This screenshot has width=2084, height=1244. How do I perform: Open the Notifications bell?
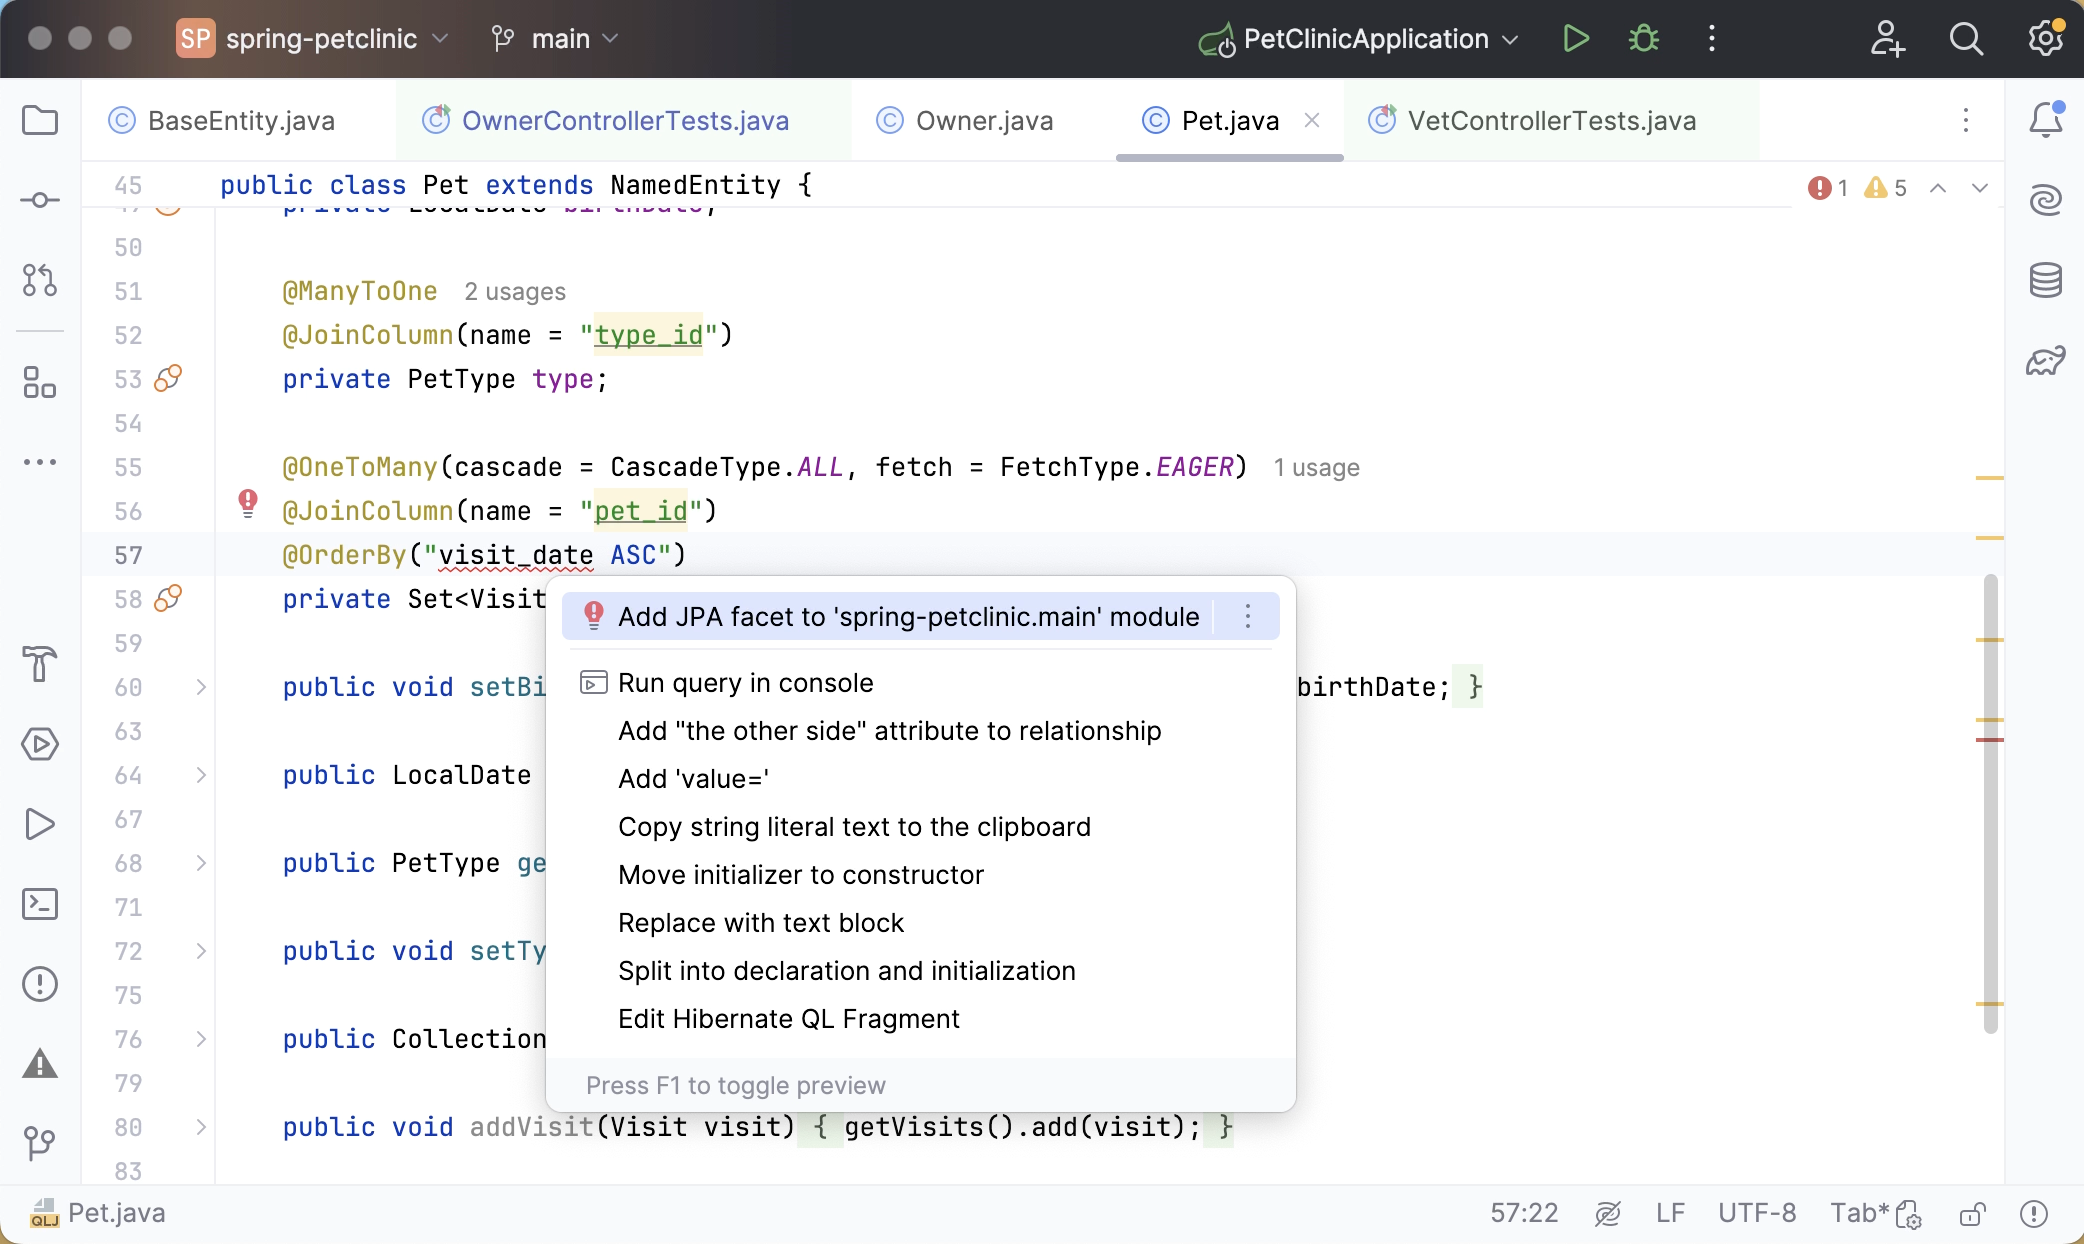pos(2045,119)
